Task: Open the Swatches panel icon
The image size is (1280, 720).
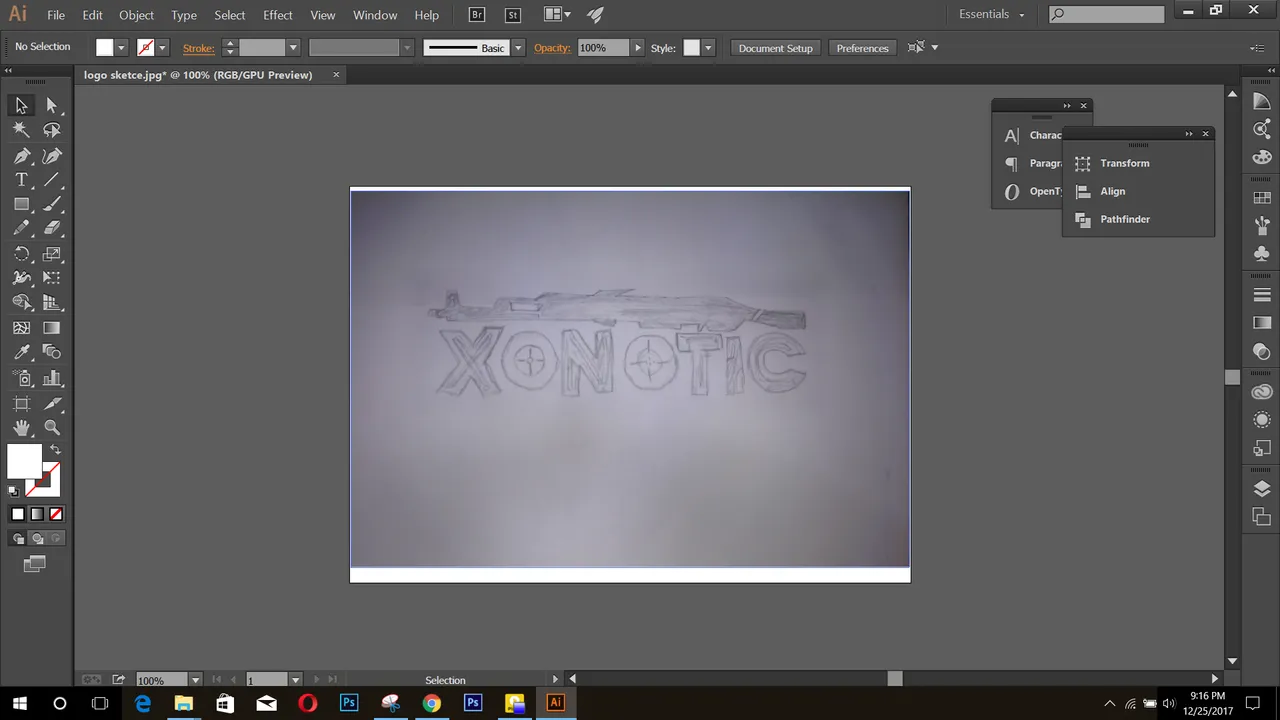Action: pos(1262,198)
